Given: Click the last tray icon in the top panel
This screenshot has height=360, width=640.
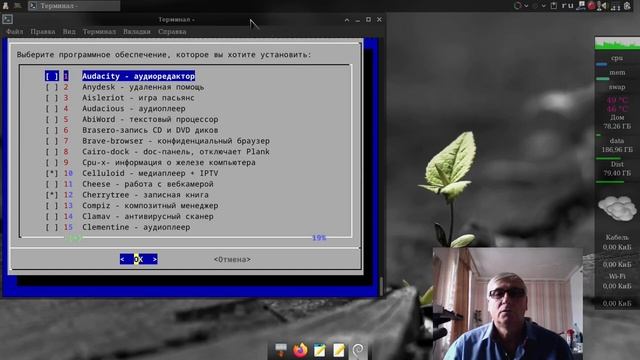Looking at the screenshot, I should [627, 6].
